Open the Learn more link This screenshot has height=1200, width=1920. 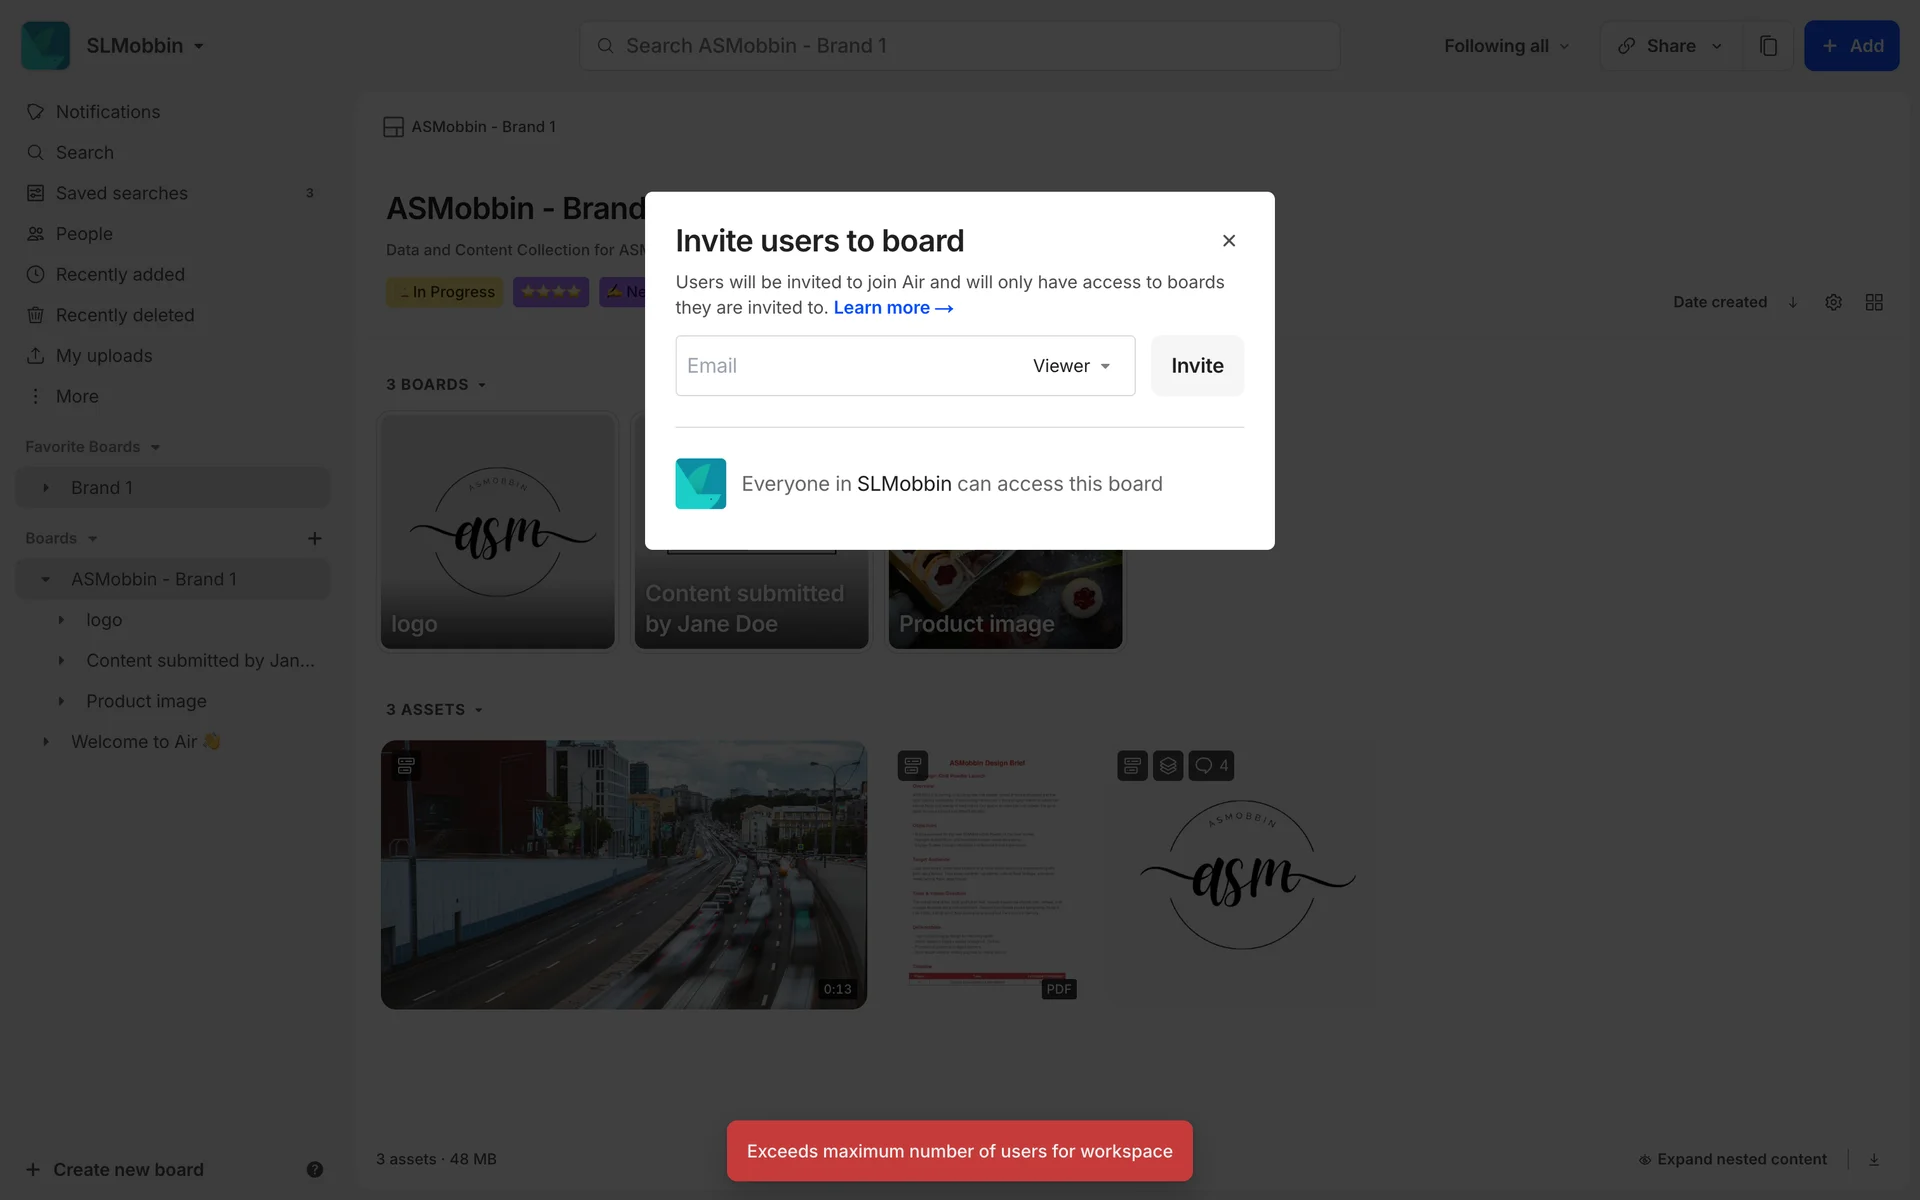[x=892, y=308]
